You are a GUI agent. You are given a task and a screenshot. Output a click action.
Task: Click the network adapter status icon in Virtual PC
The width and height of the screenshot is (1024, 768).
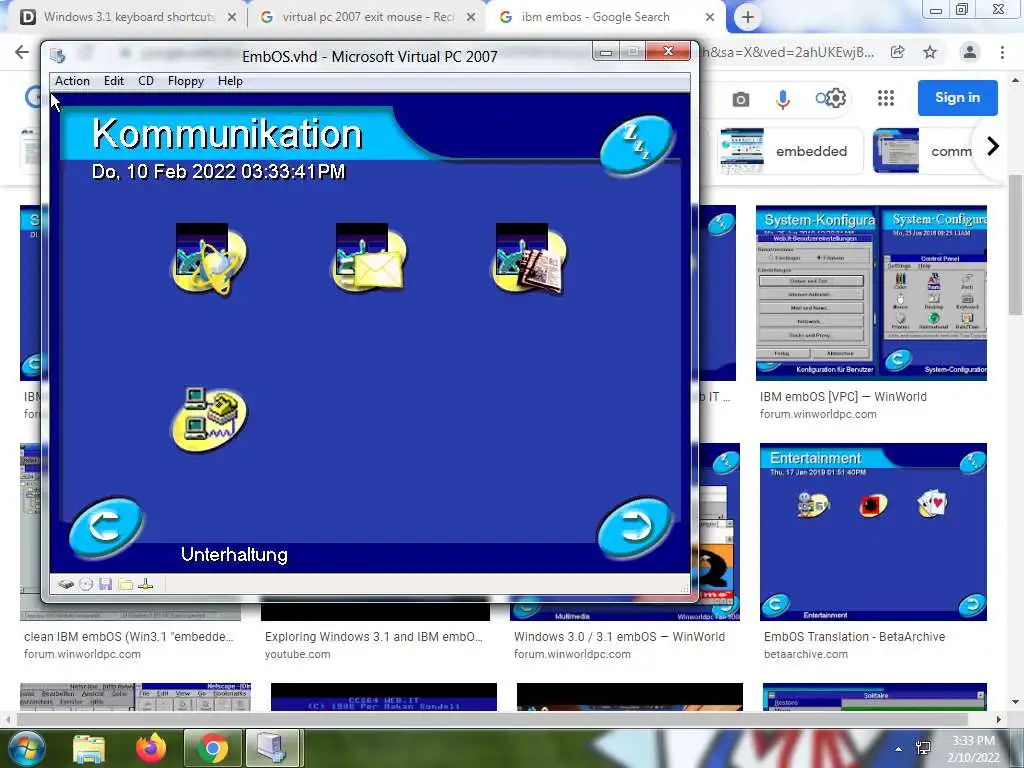click(x=146, y=584)
